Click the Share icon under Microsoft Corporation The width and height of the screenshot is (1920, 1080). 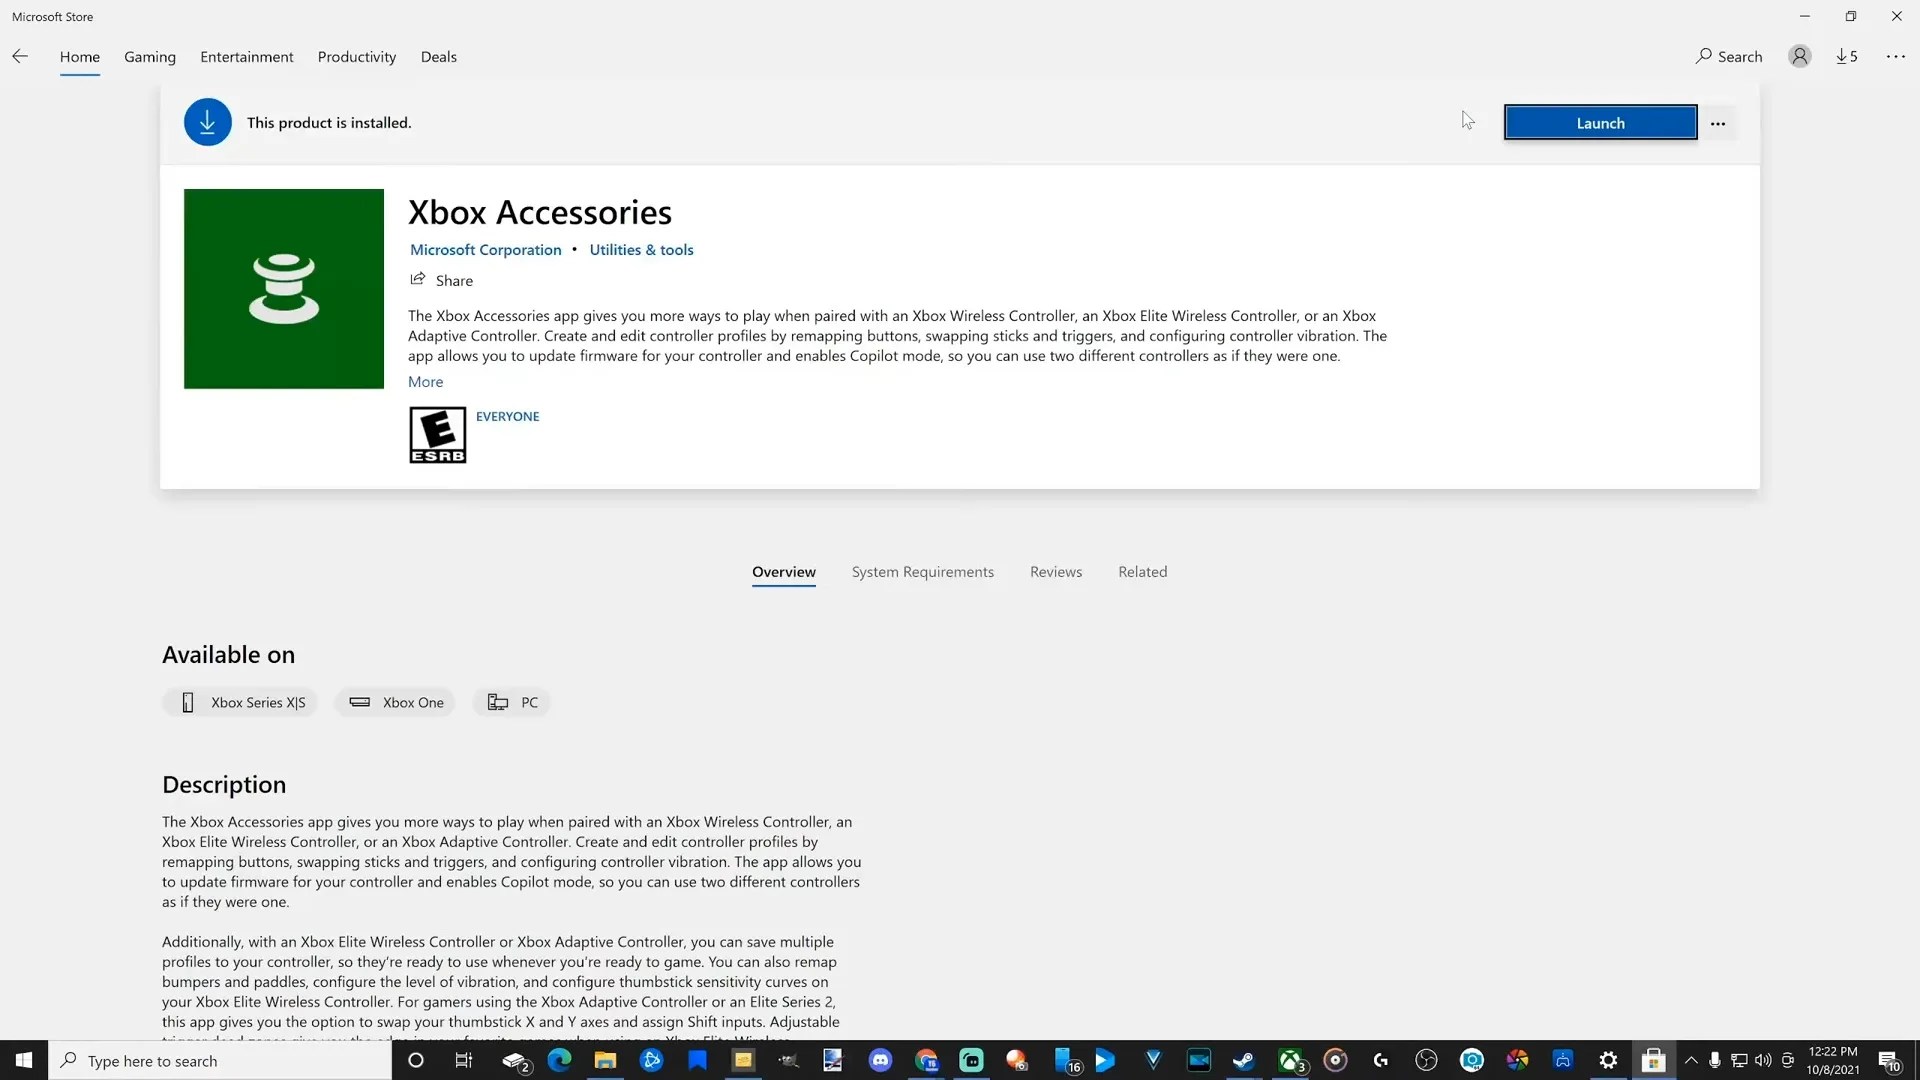[418, 280]
